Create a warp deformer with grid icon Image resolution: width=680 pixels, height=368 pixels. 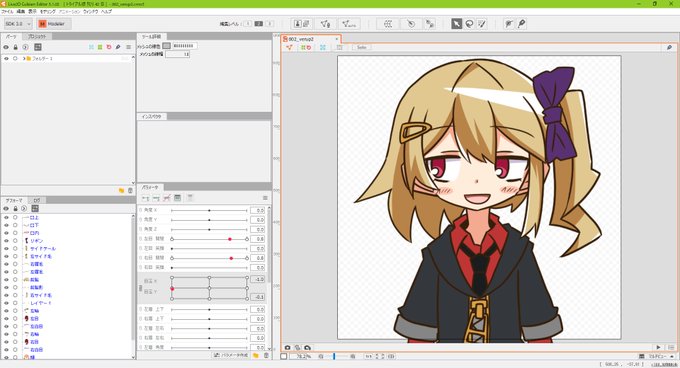pyautogui.click(x=388, y=24)
